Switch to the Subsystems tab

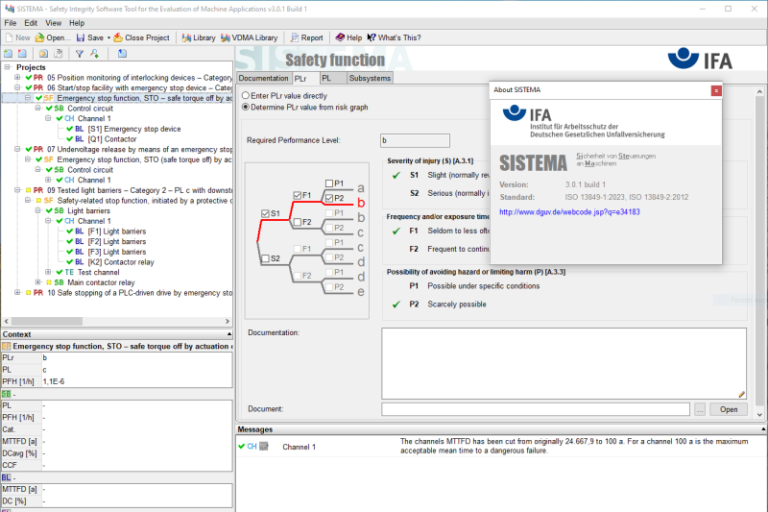coord(370,78)
